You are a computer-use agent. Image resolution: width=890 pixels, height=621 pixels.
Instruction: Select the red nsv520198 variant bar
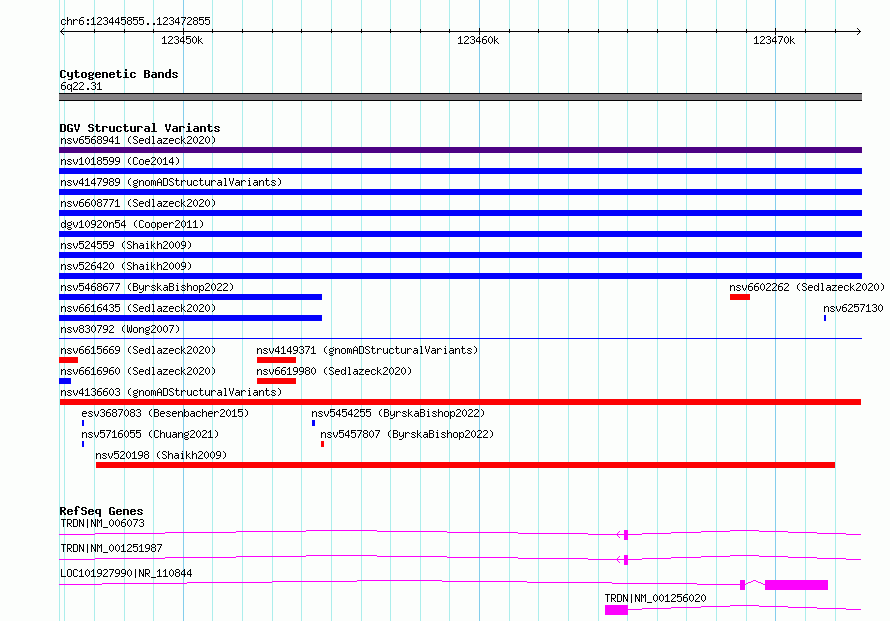pyautogui.click(x=465, y=465)
